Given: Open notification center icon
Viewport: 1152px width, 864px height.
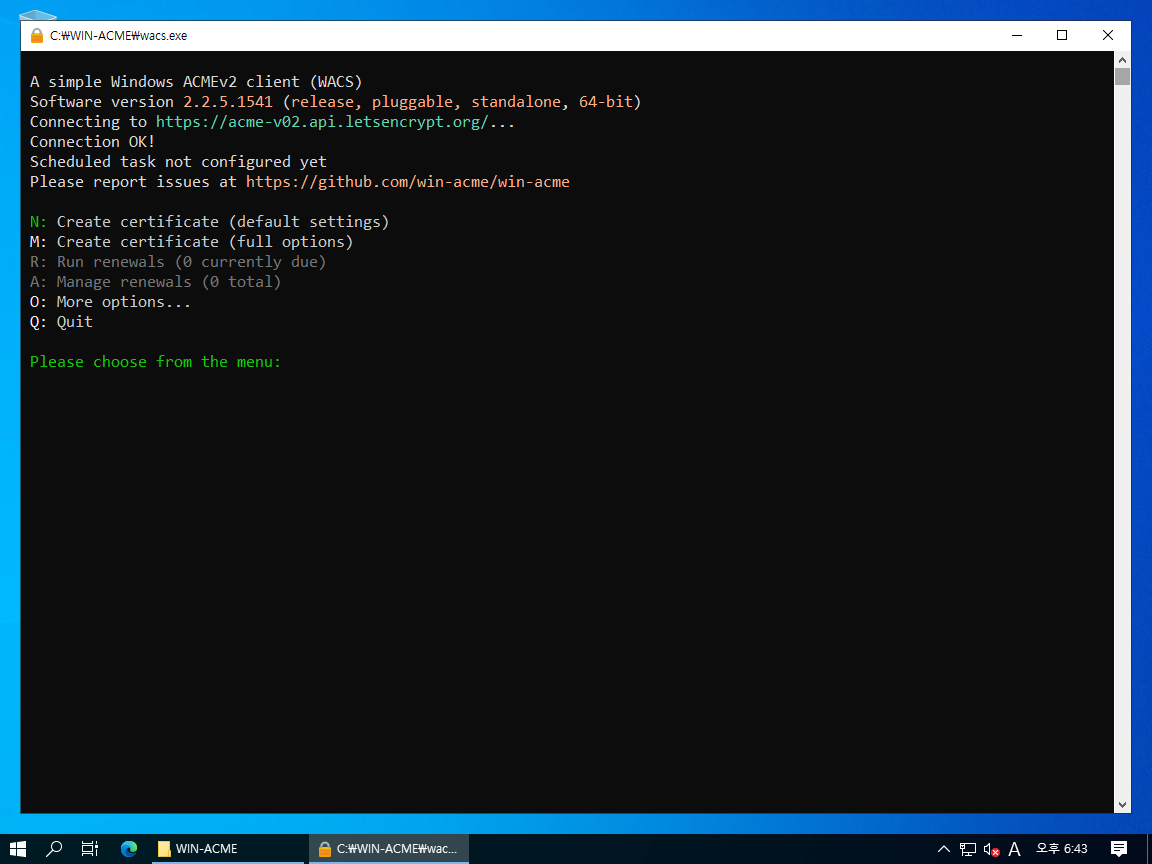Looking at the screenshot, I should click(1119, 849).
